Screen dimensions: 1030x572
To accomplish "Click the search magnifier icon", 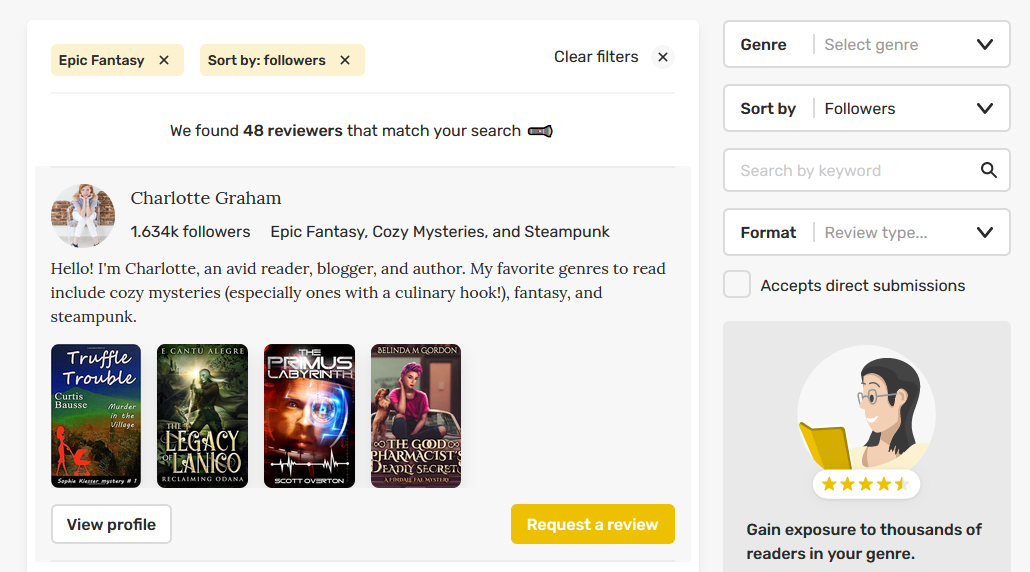I will [988, 170].
